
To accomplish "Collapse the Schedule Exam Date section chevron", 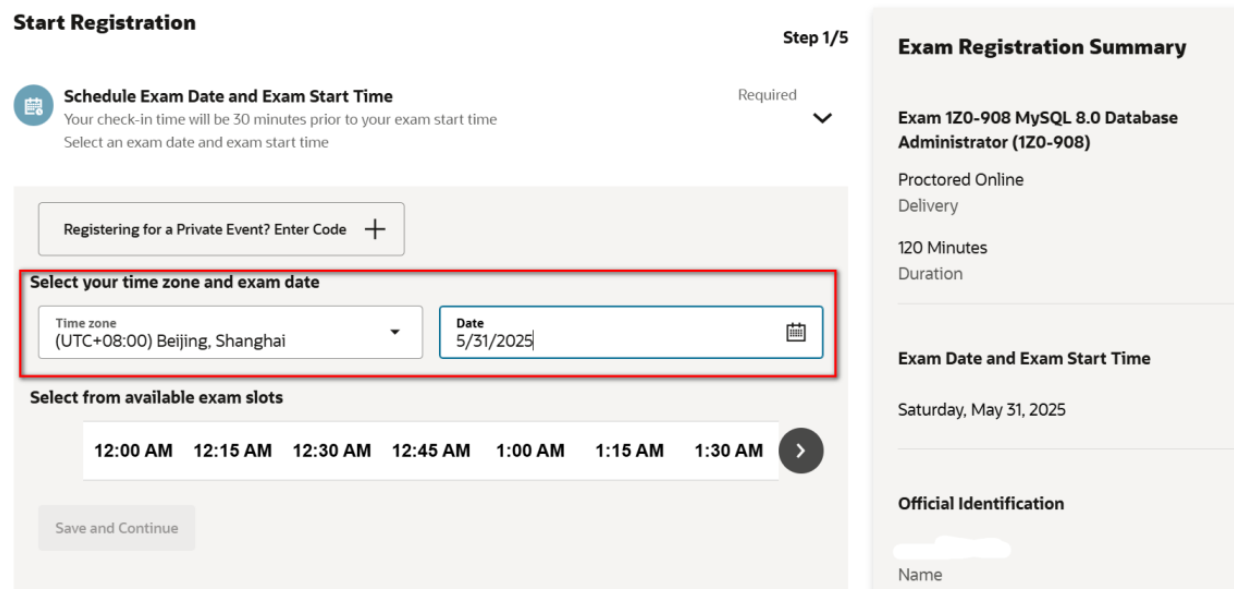I will point(822,118).
